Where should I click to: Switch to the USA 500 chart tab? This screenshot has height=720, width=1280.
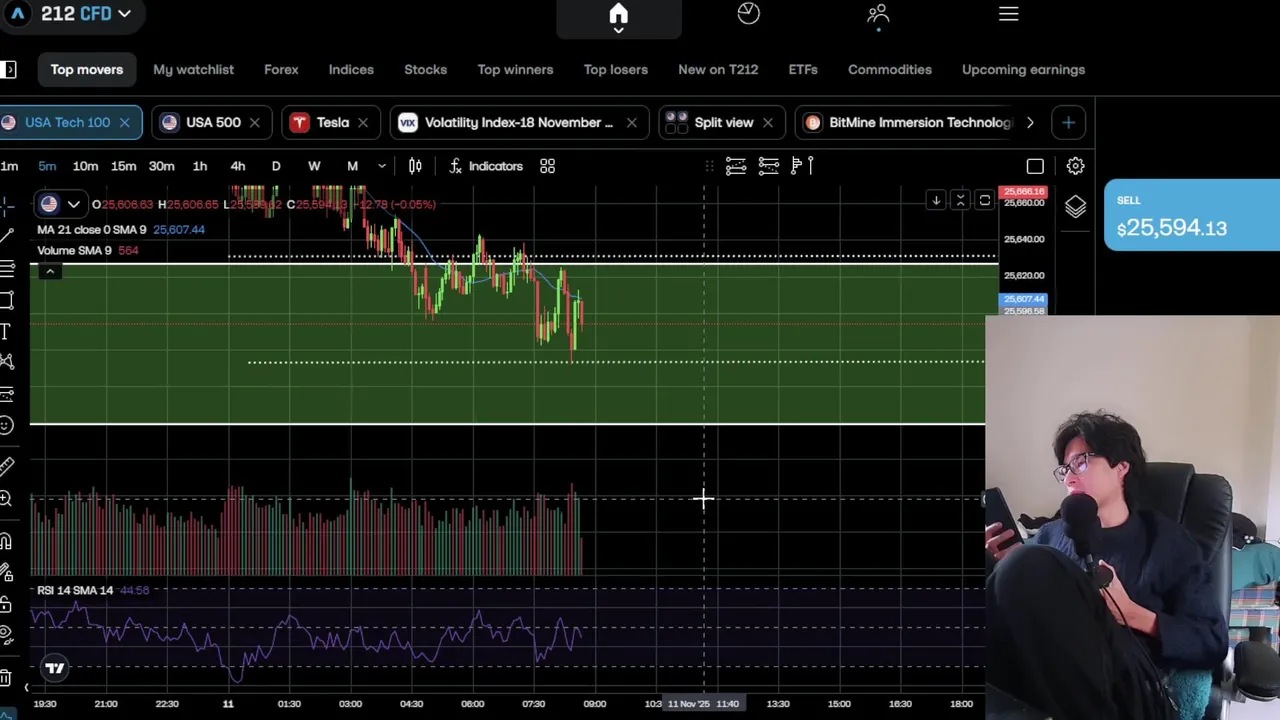click(x=213, y=122)
